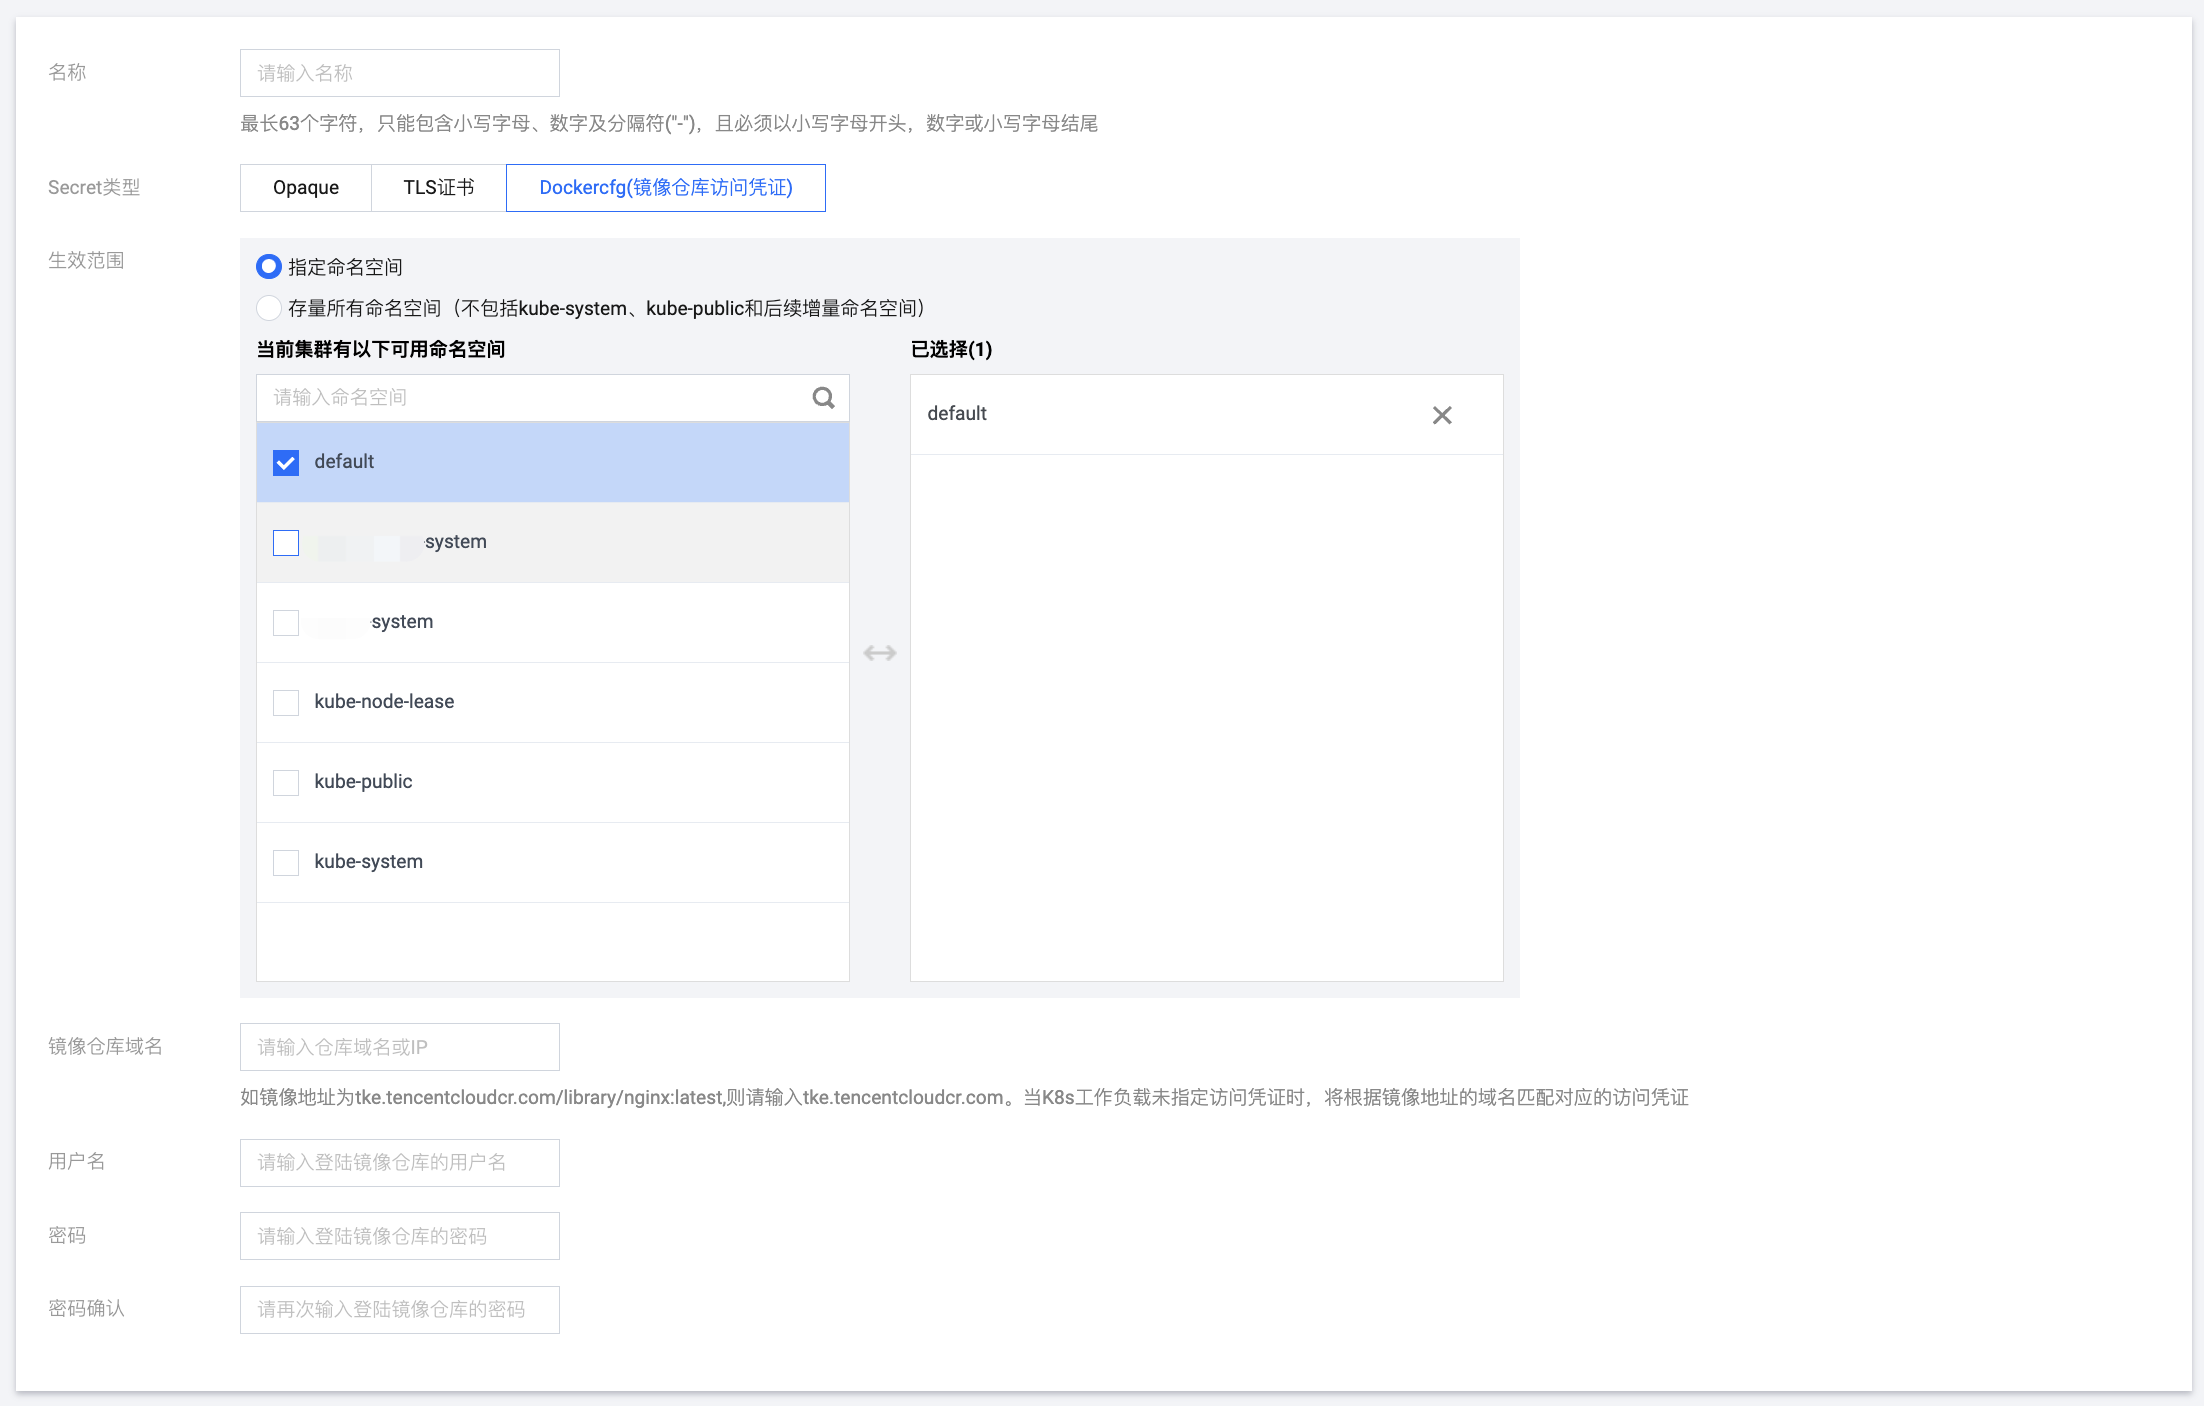This screenshot has height=1406, width=2204.
Task: Select the TLS证书 secret type
Action: tap(439, 188)
